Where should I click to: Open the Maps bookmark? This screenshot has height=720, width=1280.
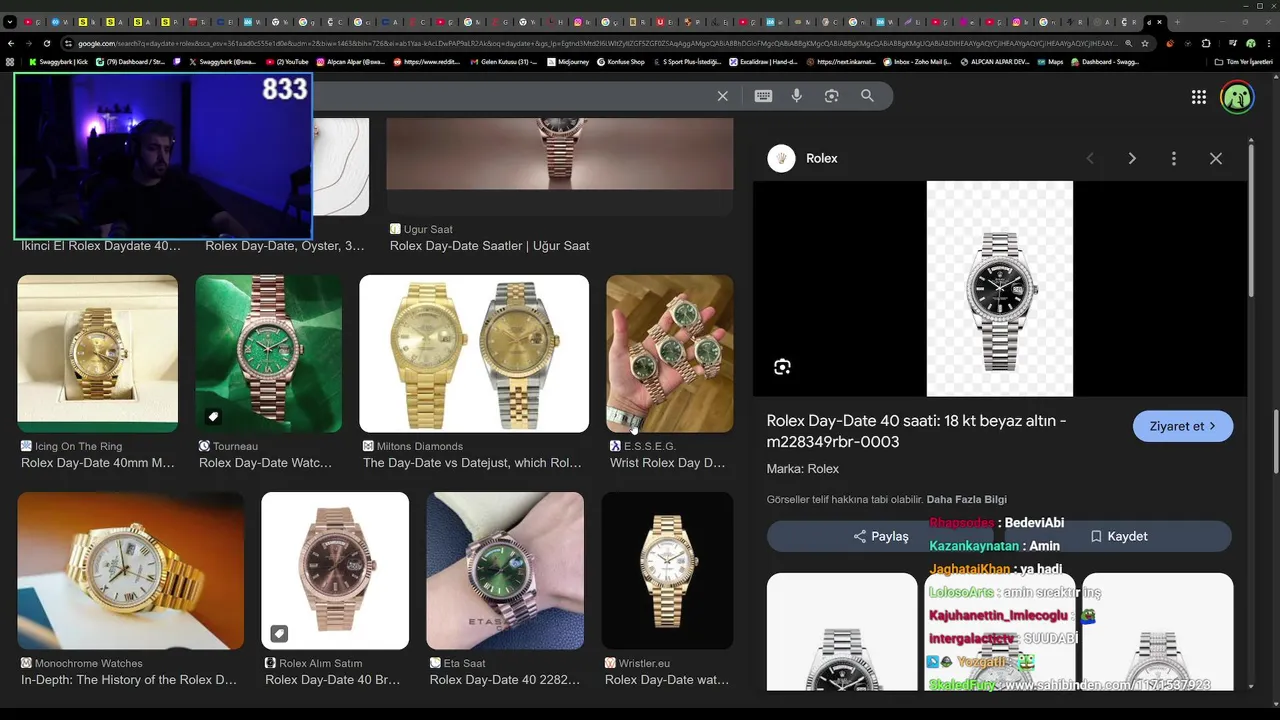click(1049, 62)
